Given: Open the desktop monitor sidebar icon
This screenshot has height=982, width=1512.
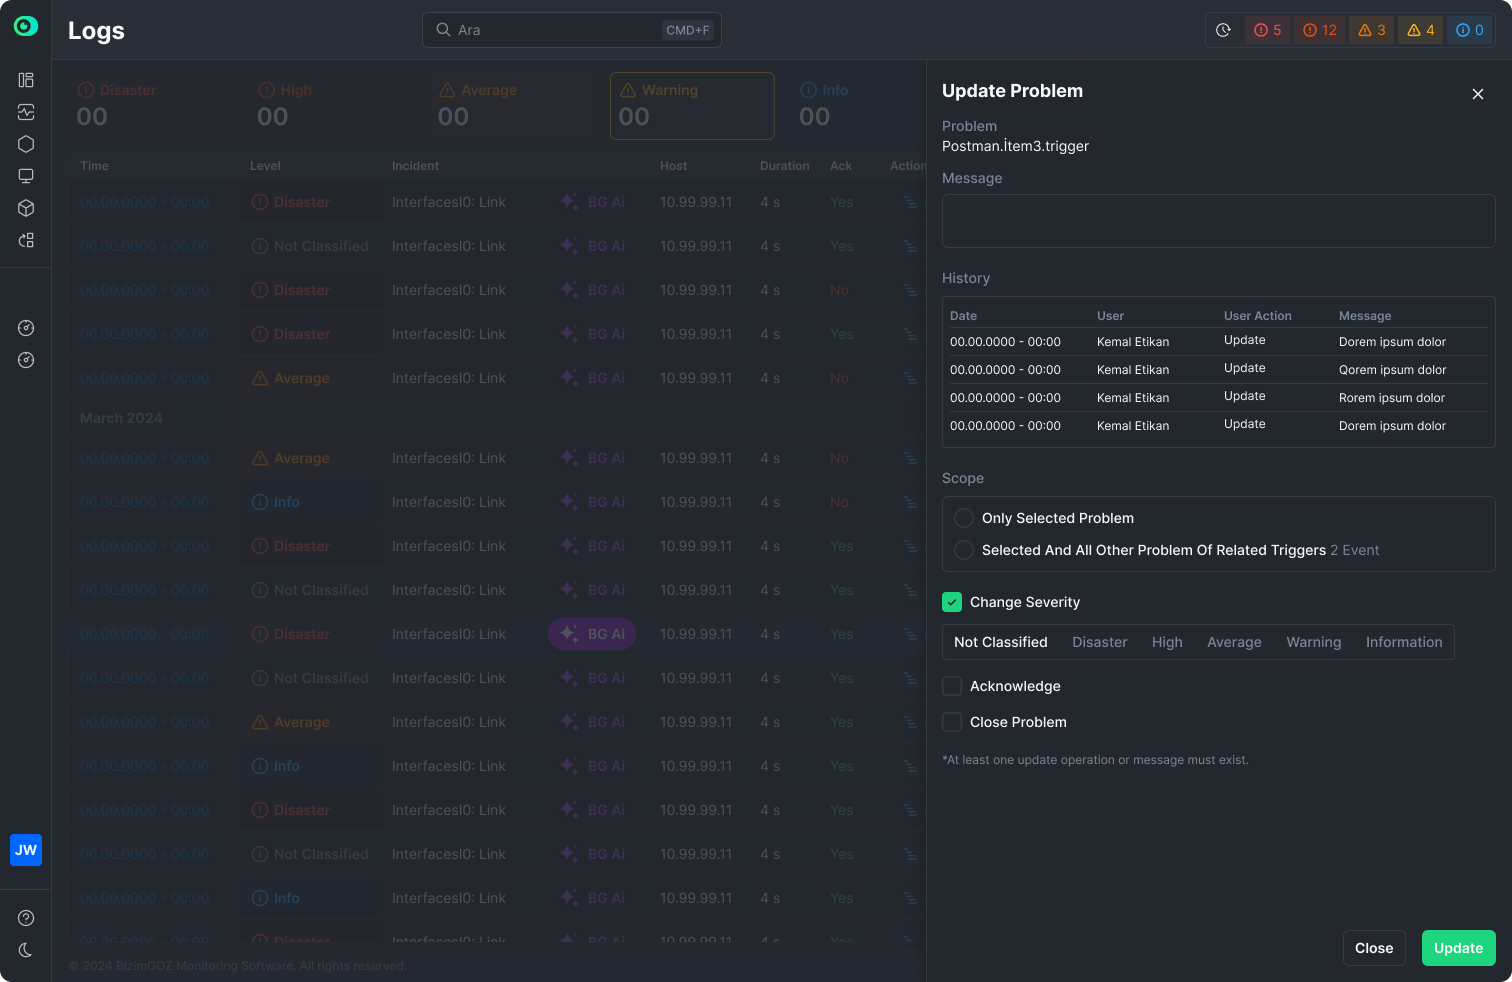Looking at the screenshot, I should click(x=26, y=176).
